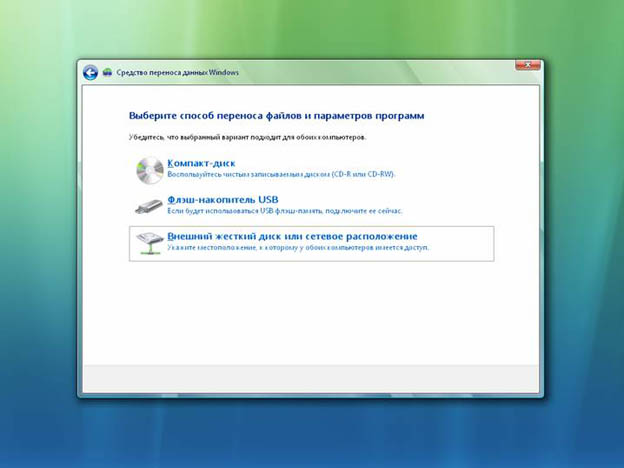Image resolution: width=624 pixels, height=468 pixels.
Task: Click the USB flash drive icon
Action: pos(149,207)
